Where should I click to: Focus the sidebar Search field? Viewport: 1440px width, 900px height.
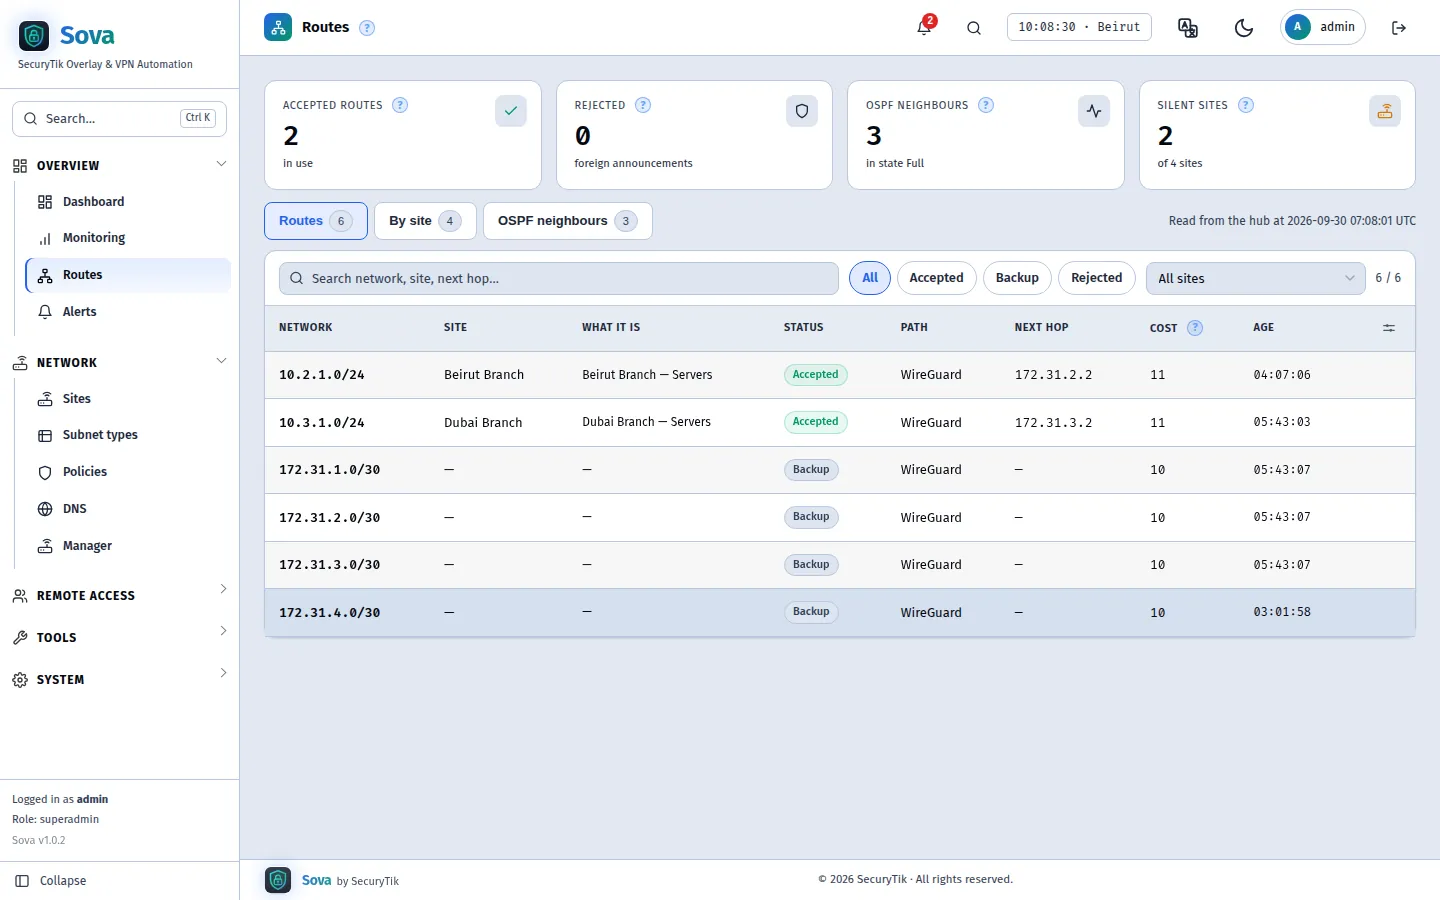point(119,118)
